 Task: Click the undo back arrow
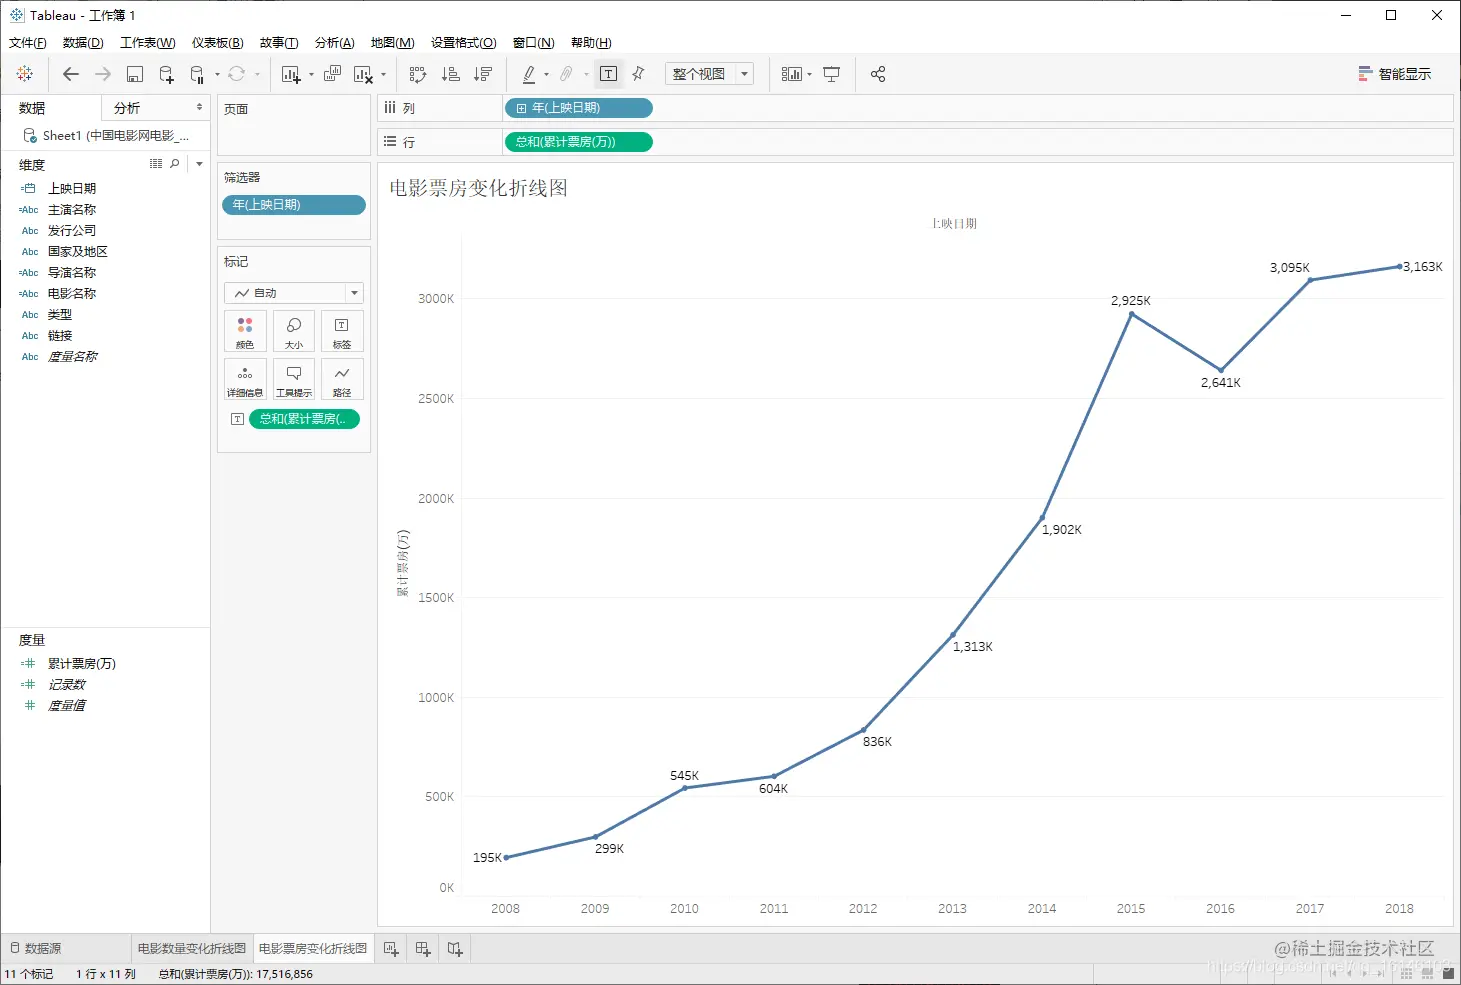(70, 74)
